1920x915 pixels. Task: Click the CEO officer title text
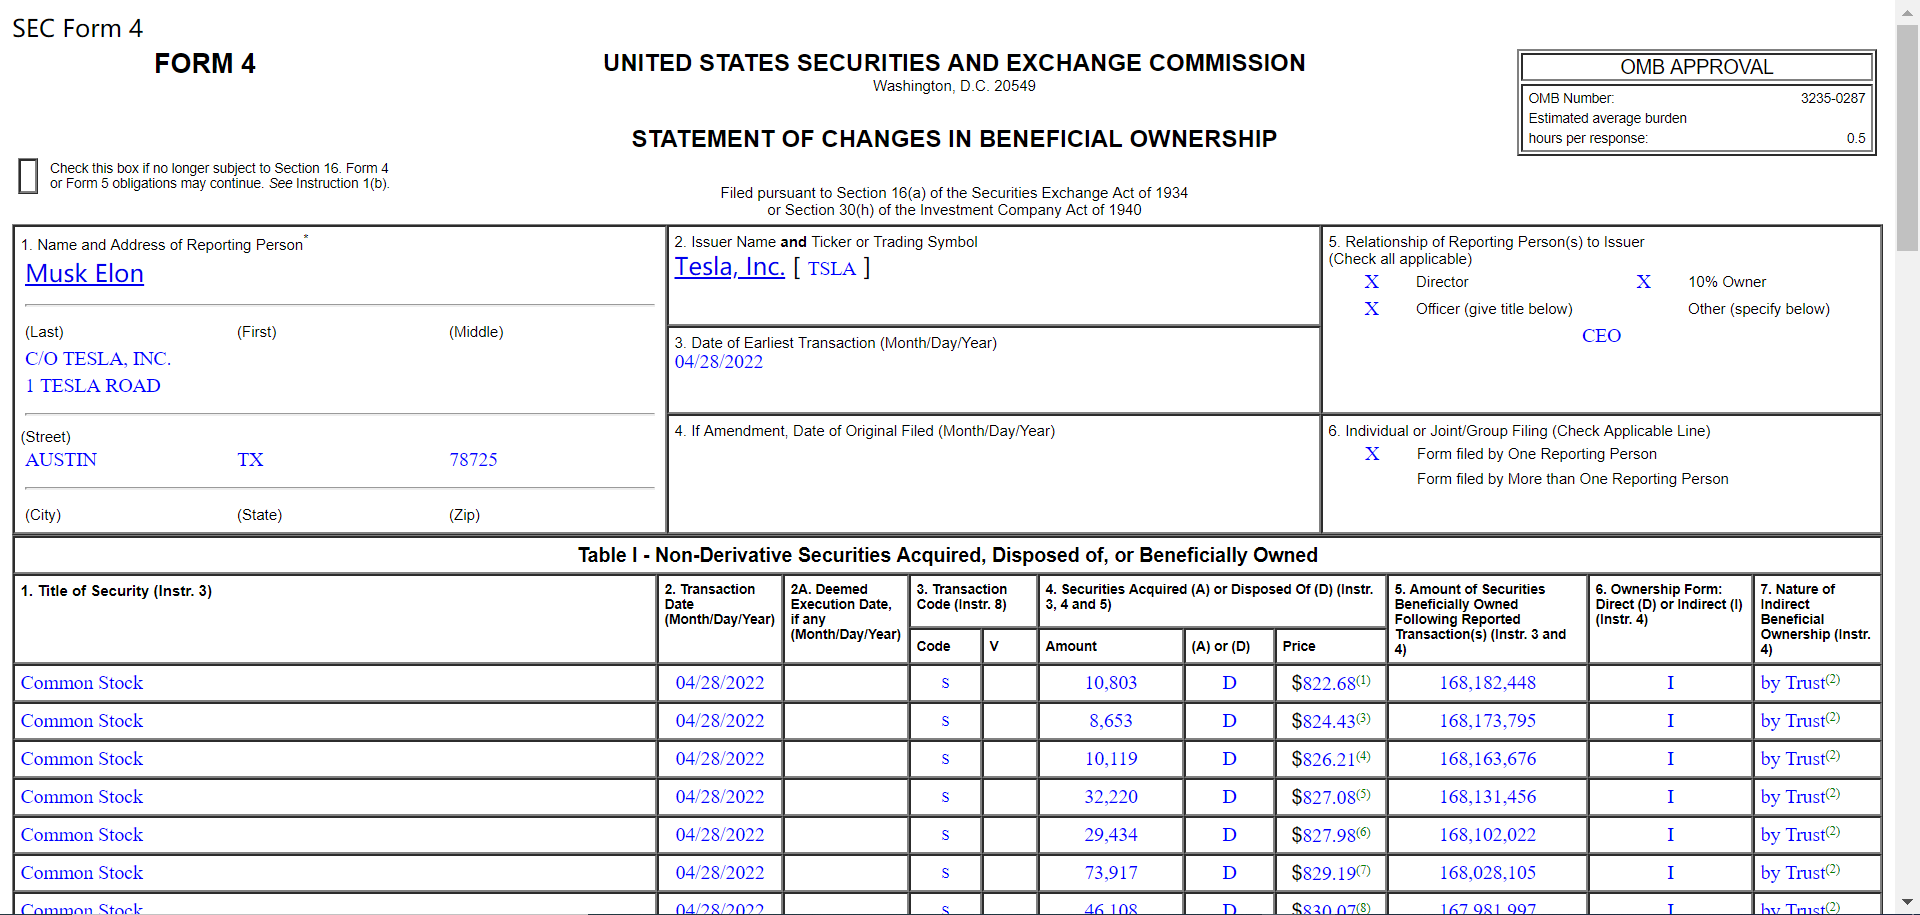click(1601, 336)
